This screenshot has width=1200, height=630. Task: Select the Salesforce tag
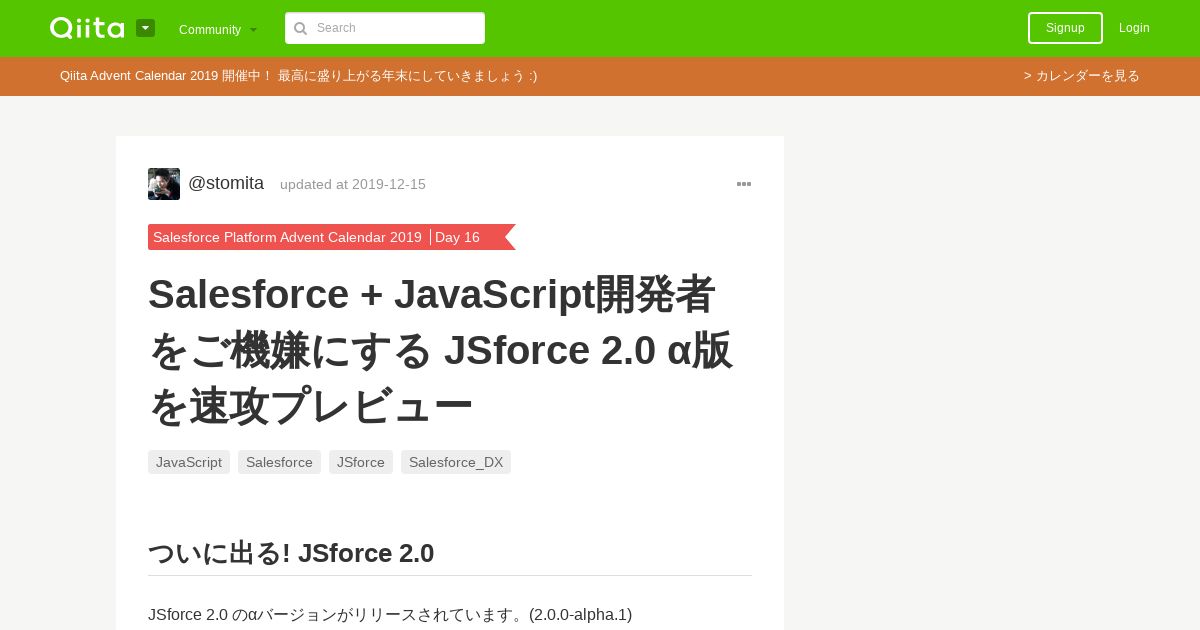click(279, 462)
